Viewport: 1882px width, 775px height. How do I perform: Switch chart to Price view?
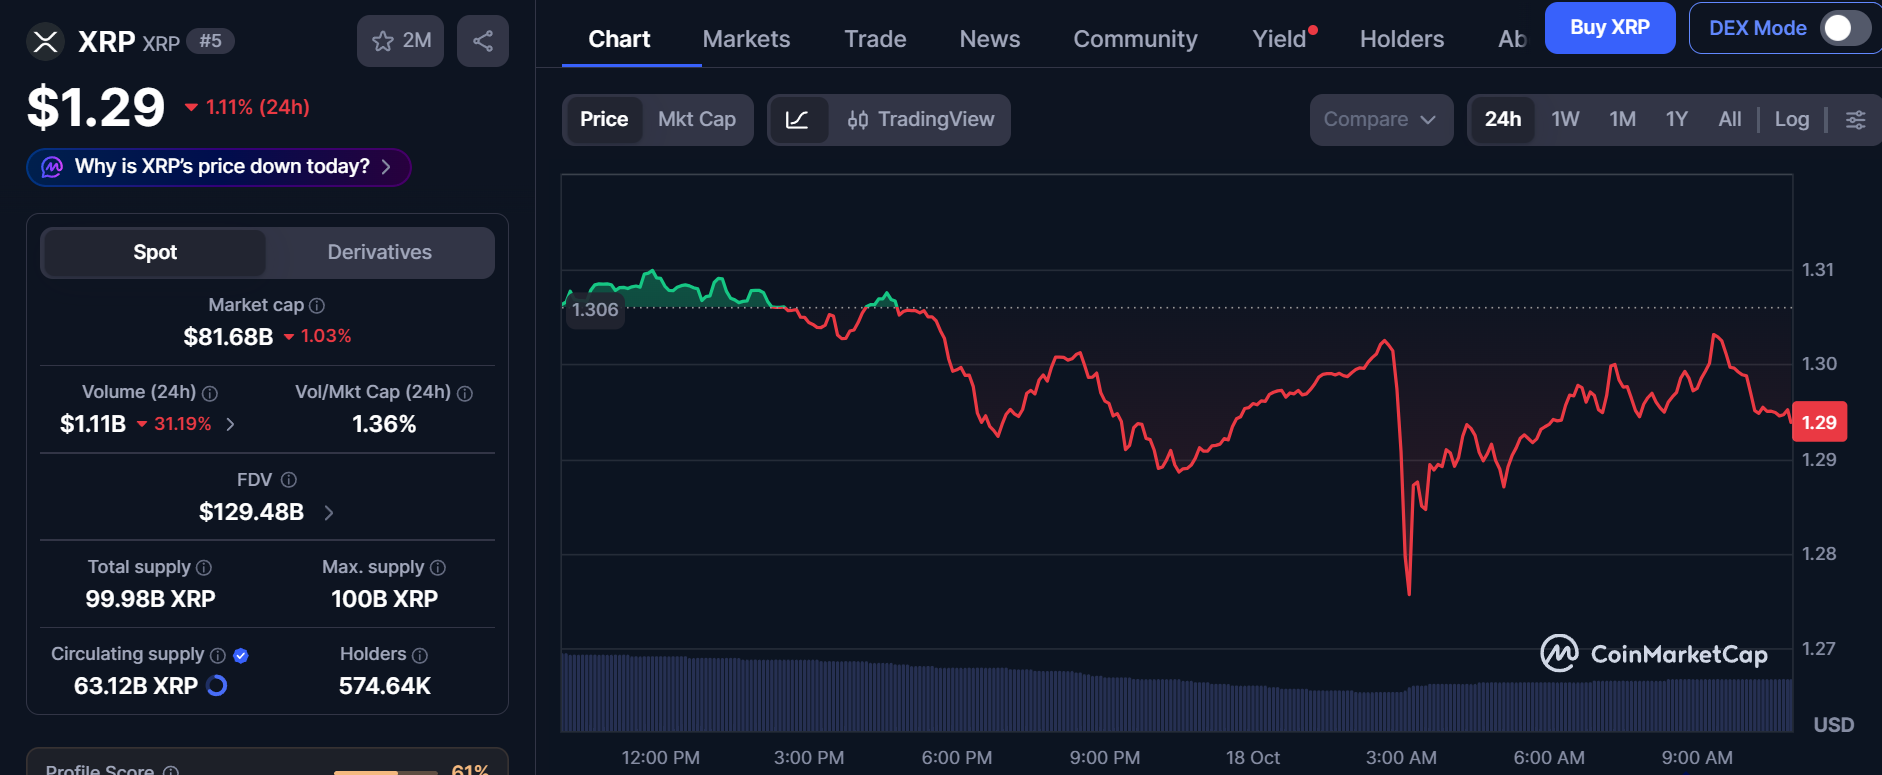pyautogui.click(x=604, y=120)
